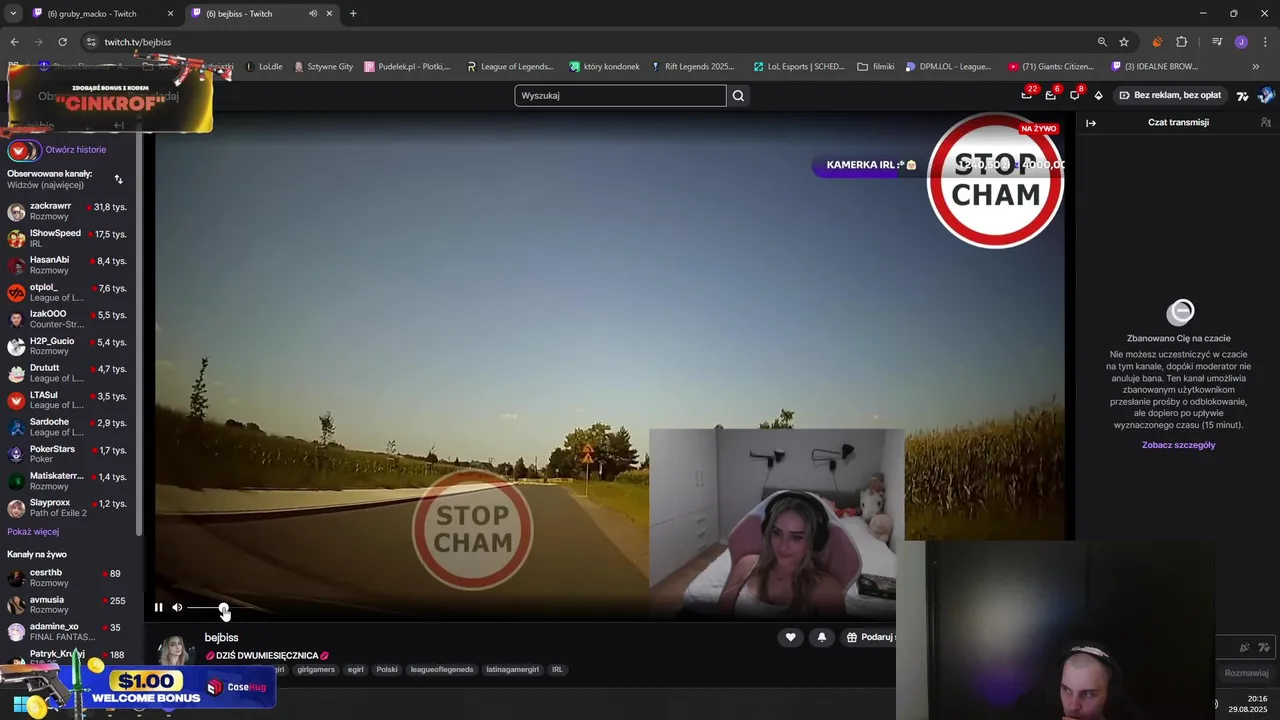Open LoLdle bookmark
This screenshot has width=1280, height=720.
263,67
